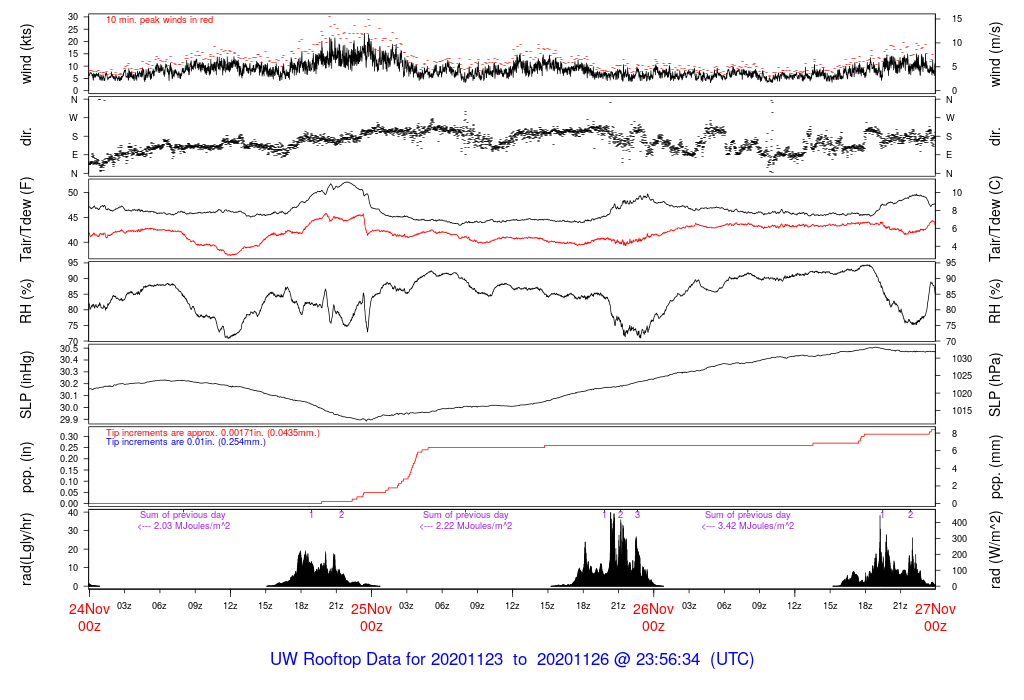
Task: Click the 'rad (W/m^2)' axis label
Action: tap(995, 549)
